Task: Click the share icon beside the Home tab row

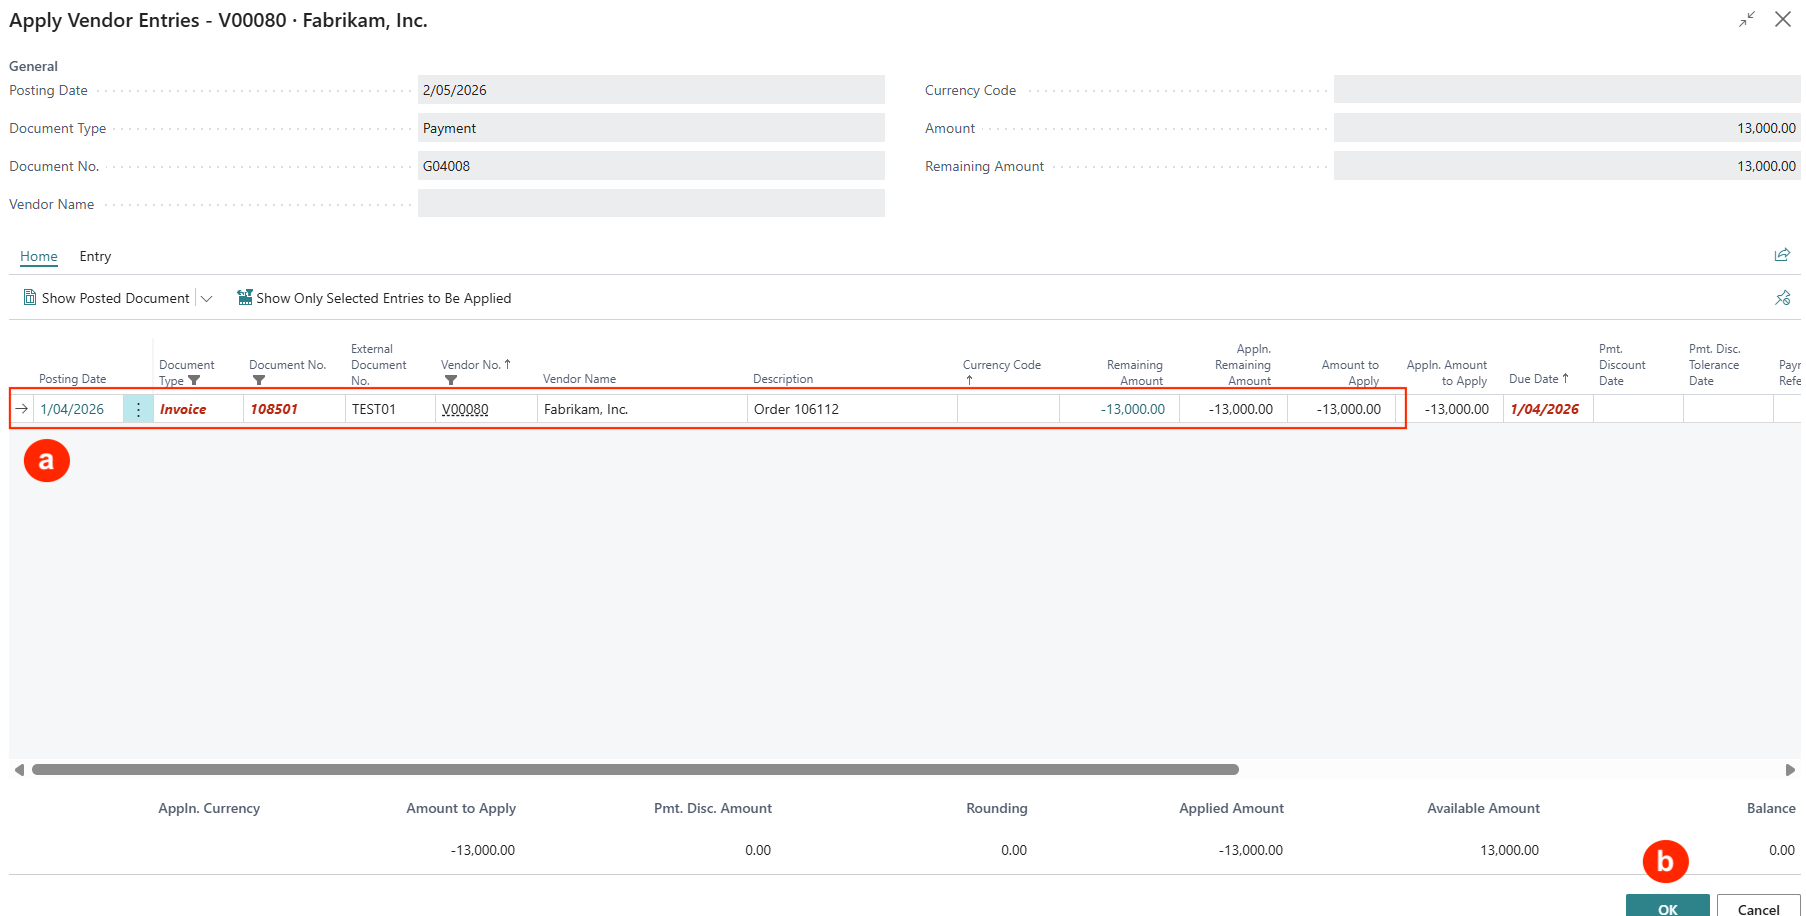Action: click(1782, 255)
